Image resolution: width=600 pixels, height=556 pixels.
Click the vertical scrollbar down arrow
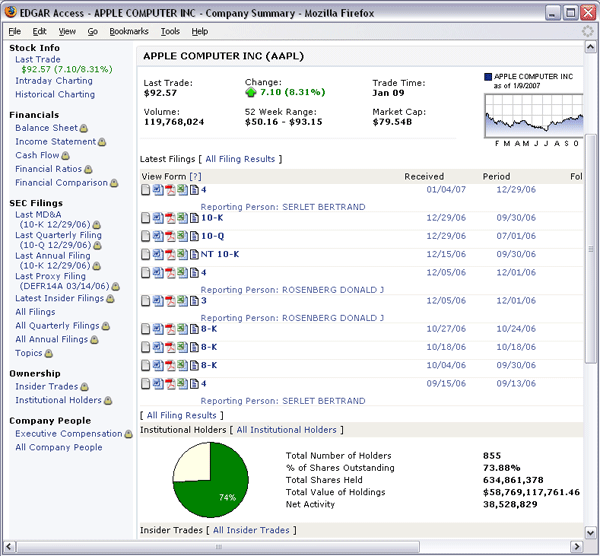coord(591,532)
